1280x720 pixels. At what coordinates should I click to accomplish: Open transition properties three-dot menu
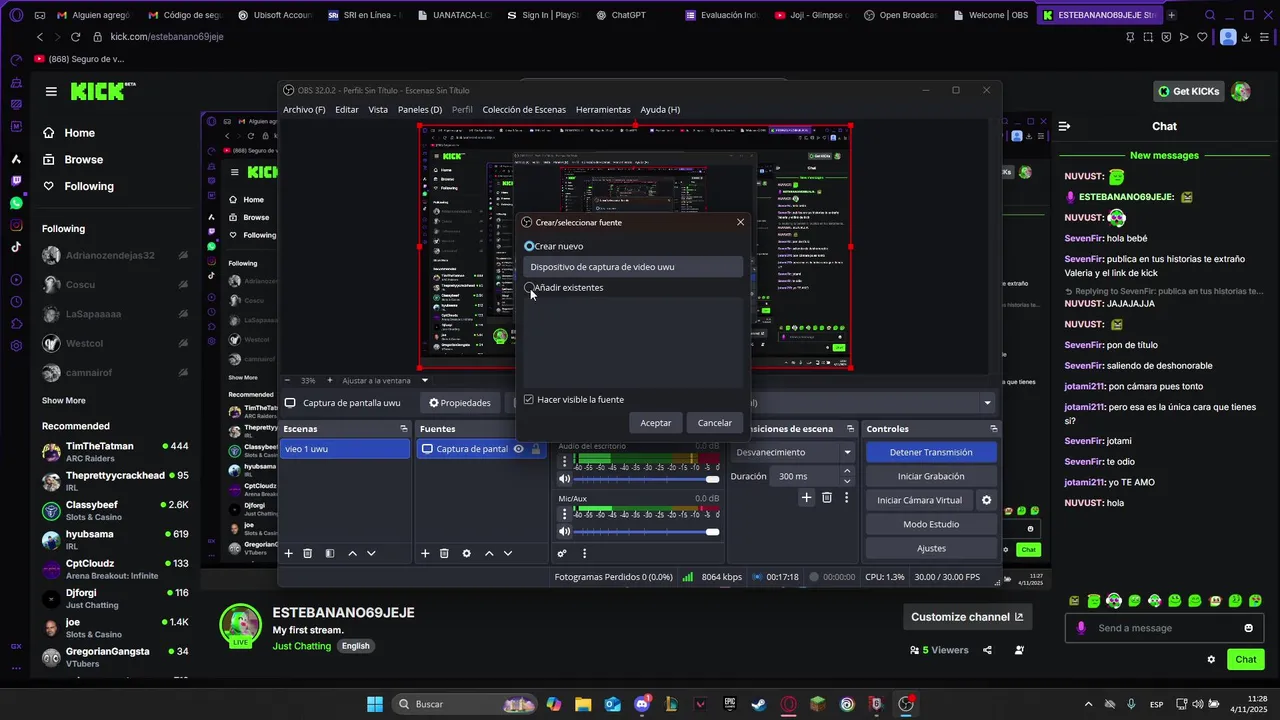coord(847,497)
